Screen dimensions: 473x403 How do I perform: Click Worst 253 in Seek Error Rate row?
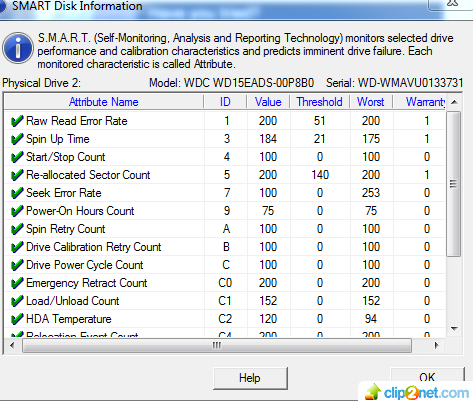pos(371,193)
